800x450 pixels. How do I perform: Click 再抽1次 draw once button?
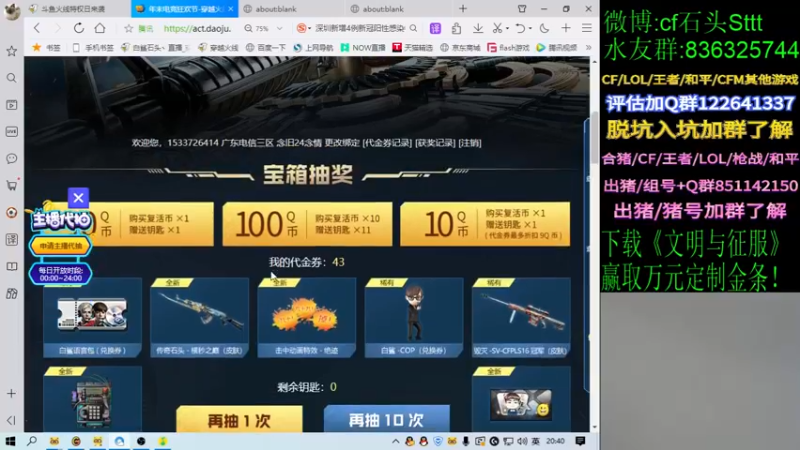pos(239,420)
